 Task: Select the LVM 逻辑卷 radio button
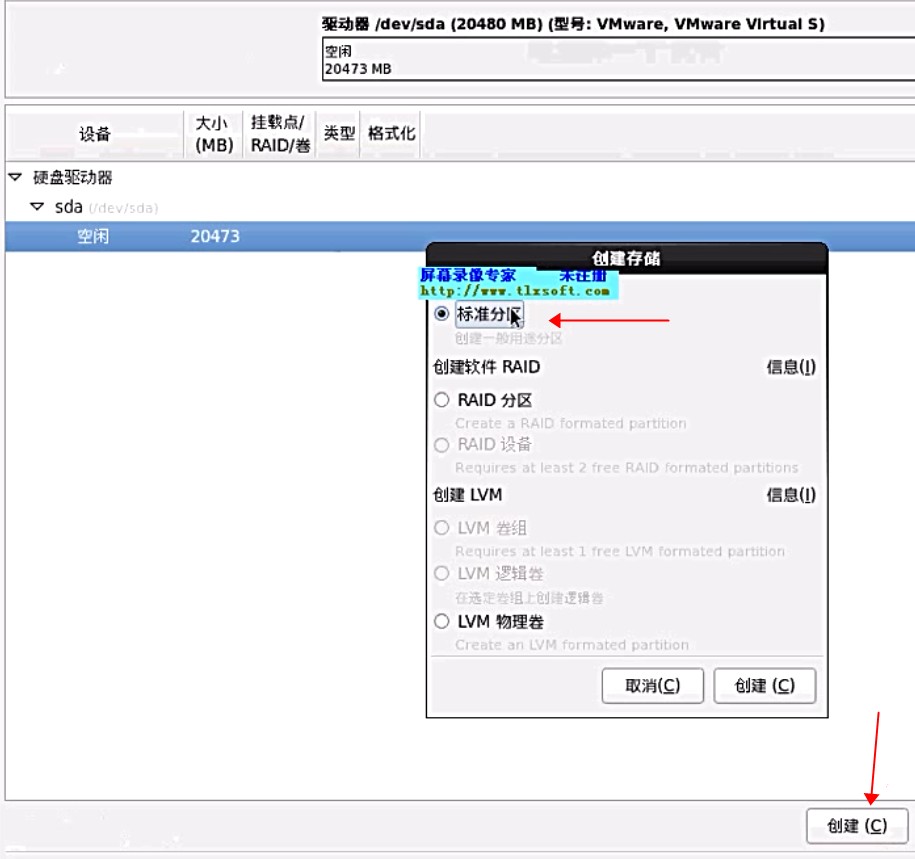click(442, 574)
